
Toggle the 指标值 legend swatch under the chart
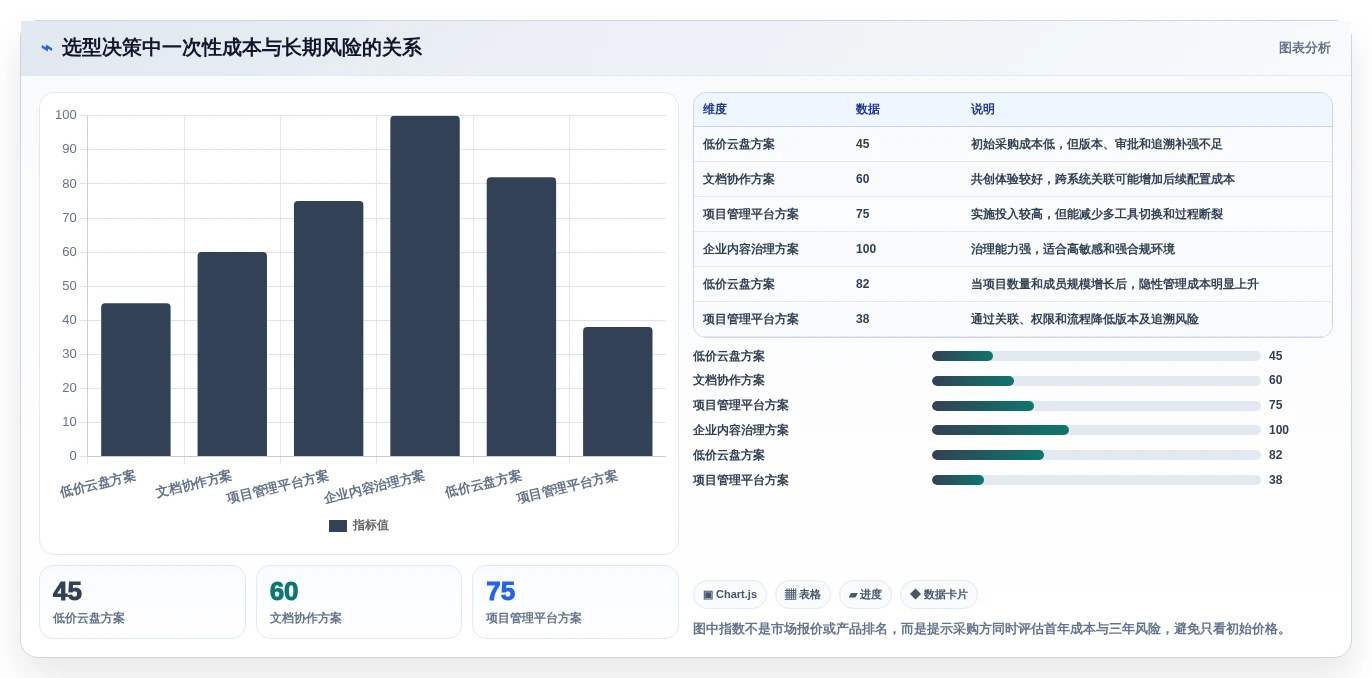[x=338, y=526]
